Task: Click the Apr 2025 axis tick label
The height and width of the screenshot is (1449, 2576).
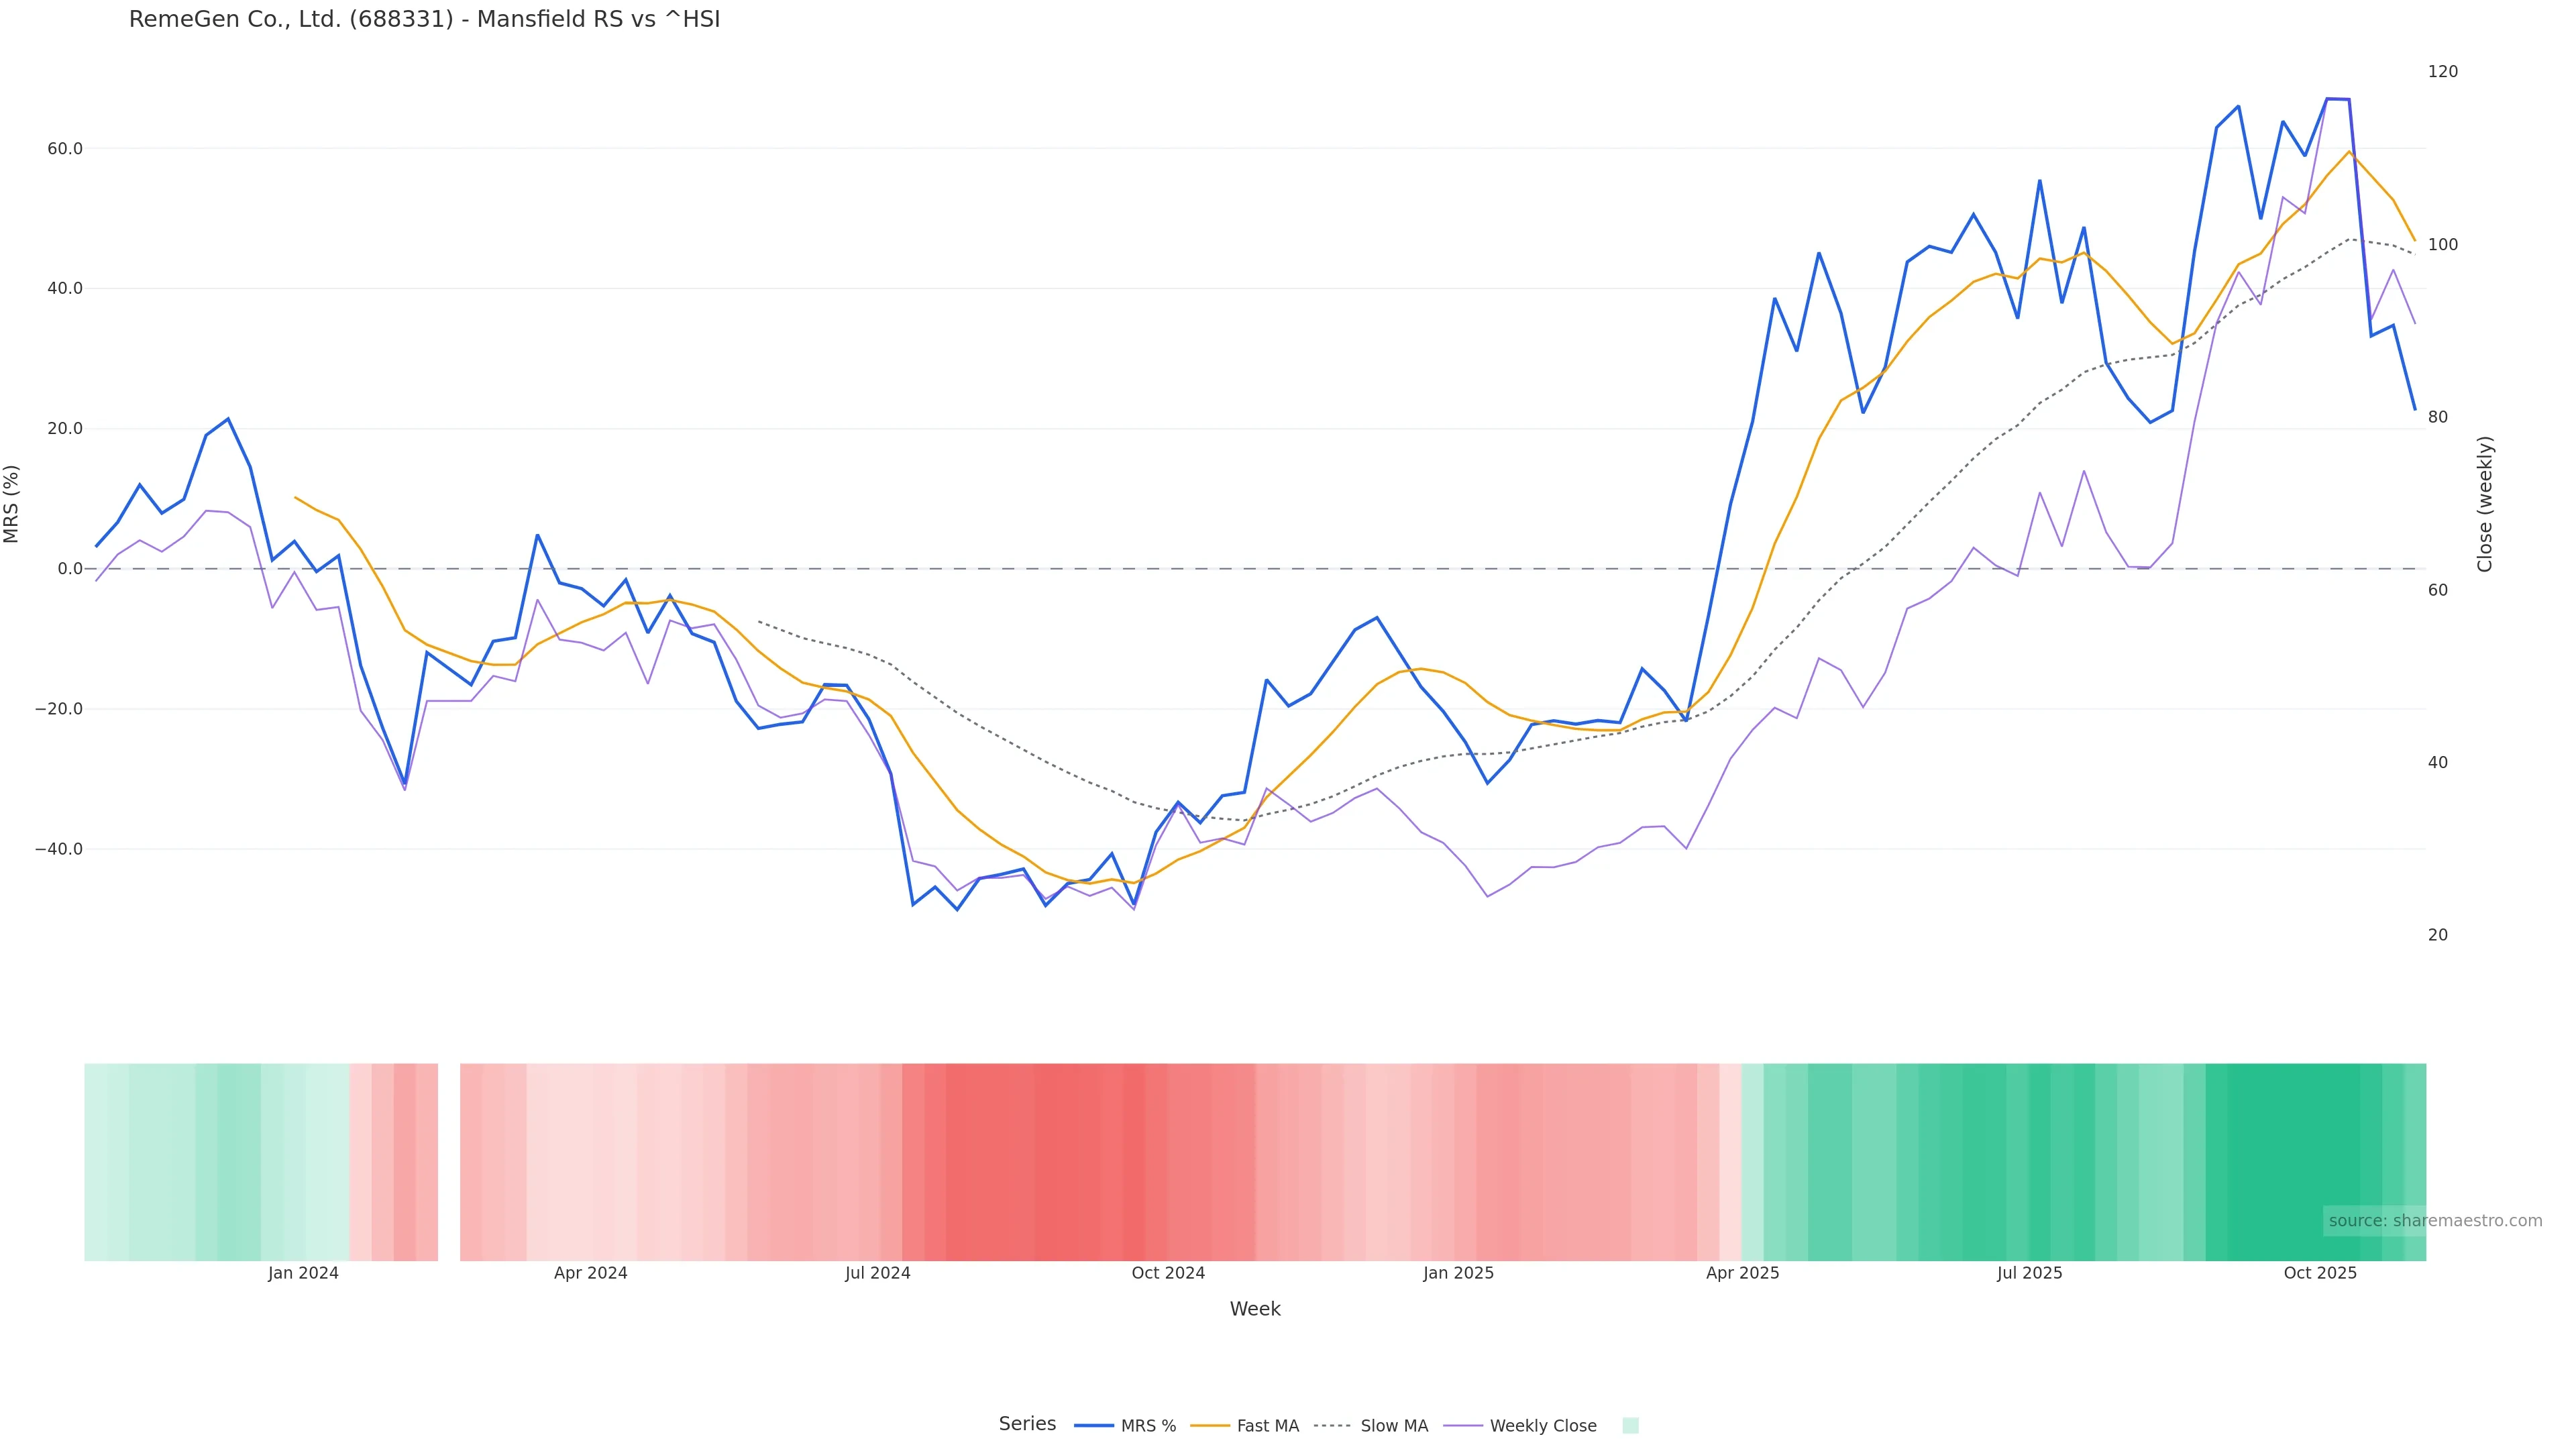Action: [1742, 1274]
